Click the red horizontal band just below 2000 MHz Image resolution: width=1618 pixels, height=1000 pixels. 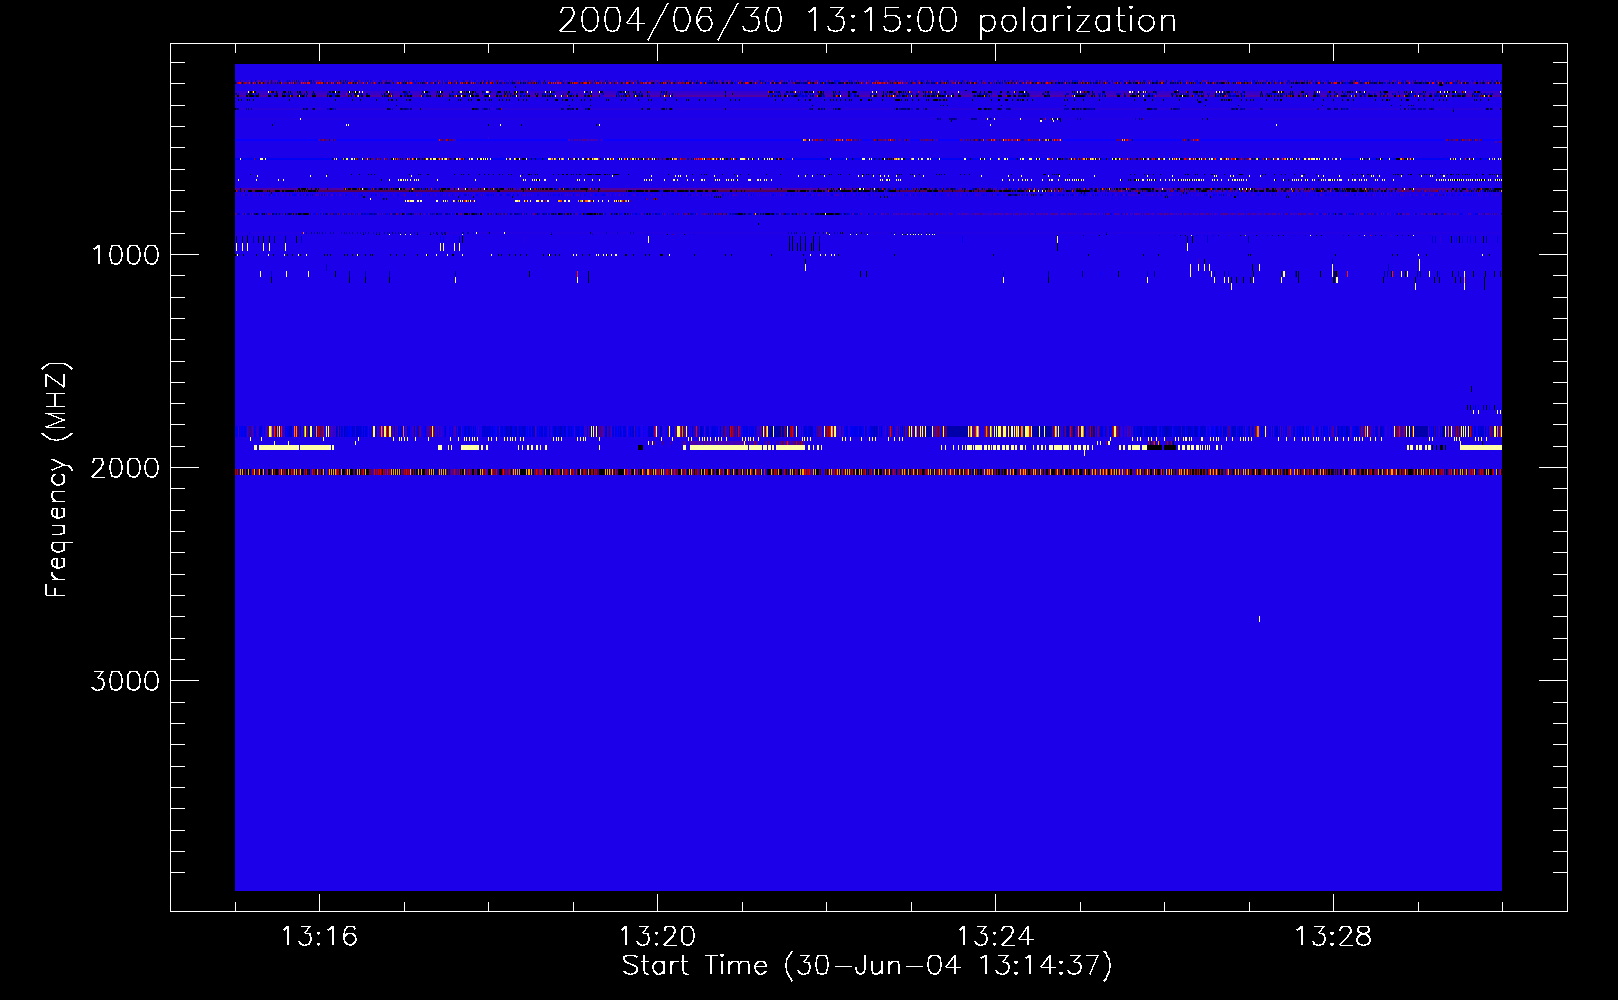point(868,472)
